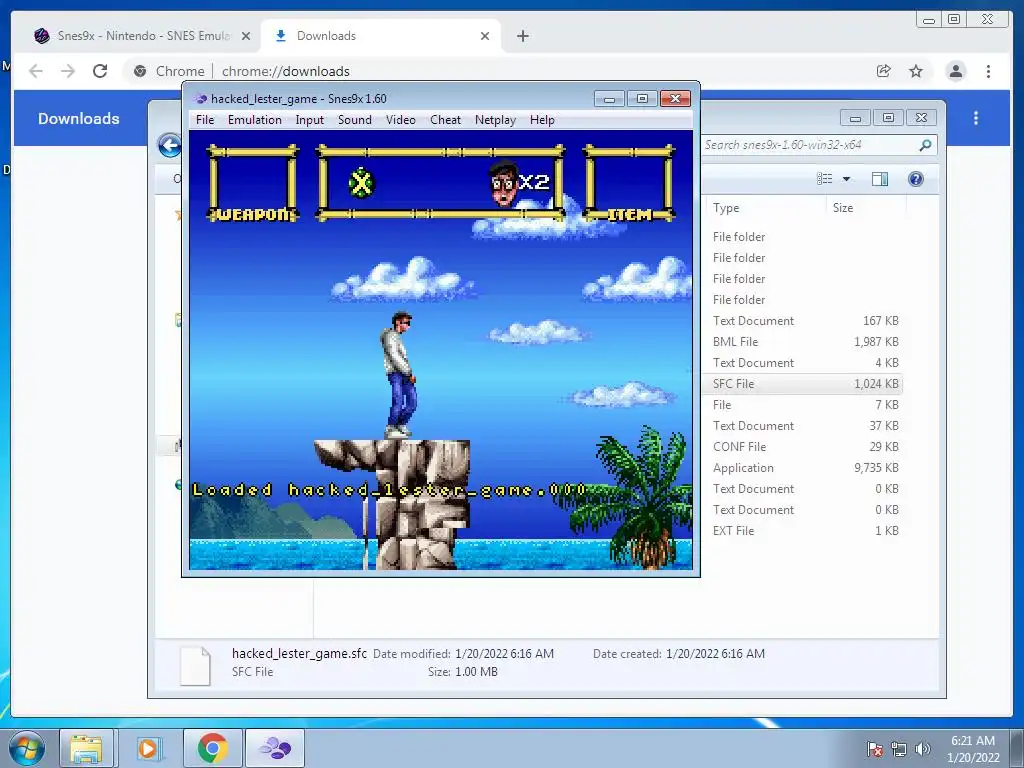Toggle the Explorer preview pane icon

[x=880, y=179]
